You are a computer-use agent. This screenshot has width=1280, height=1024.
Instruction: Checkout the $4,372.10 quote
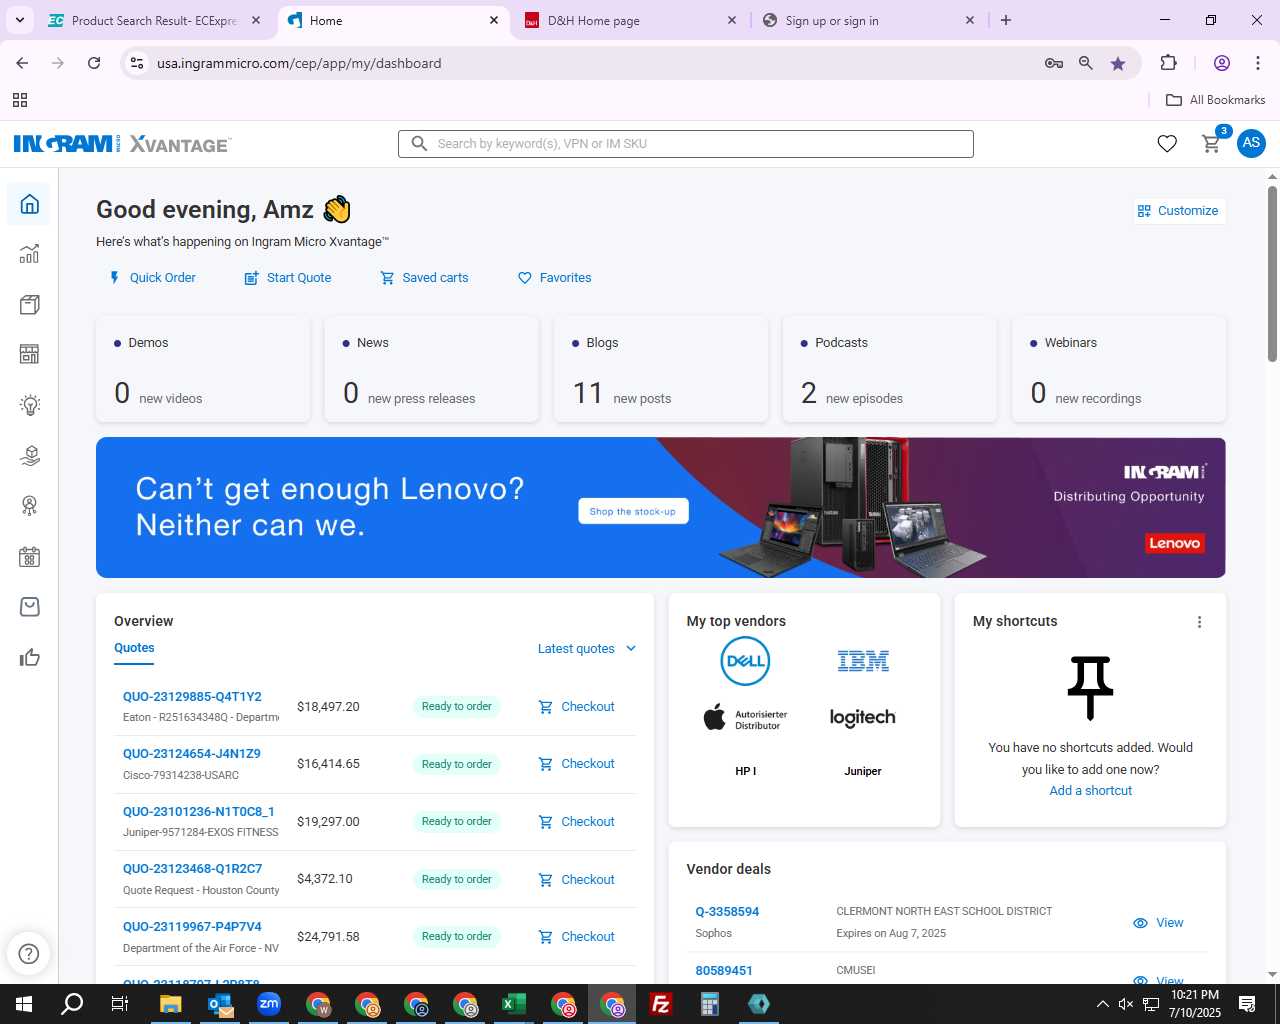click(x=576, y=880)
